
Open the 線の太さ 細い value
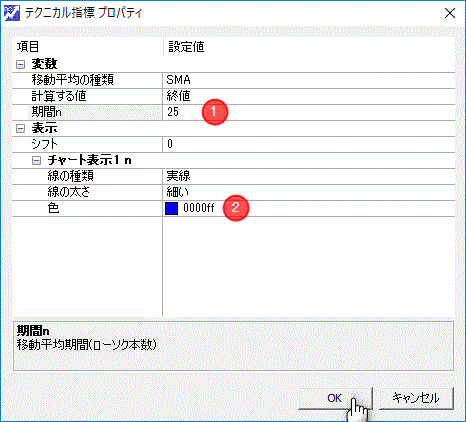pos(309,192)
